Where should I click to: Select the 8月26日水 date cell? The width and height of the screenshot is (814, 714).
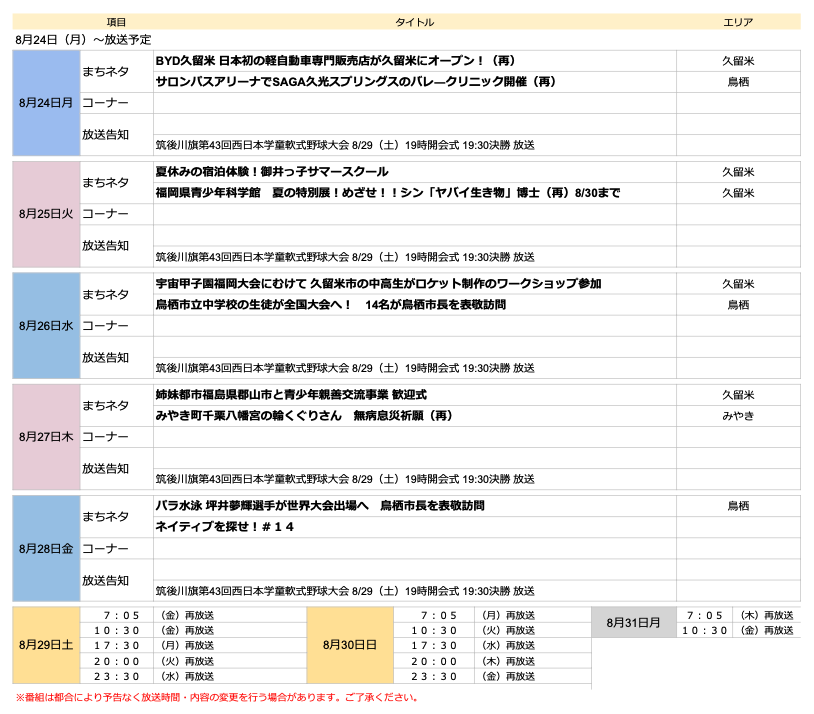(x=46, y=326)
